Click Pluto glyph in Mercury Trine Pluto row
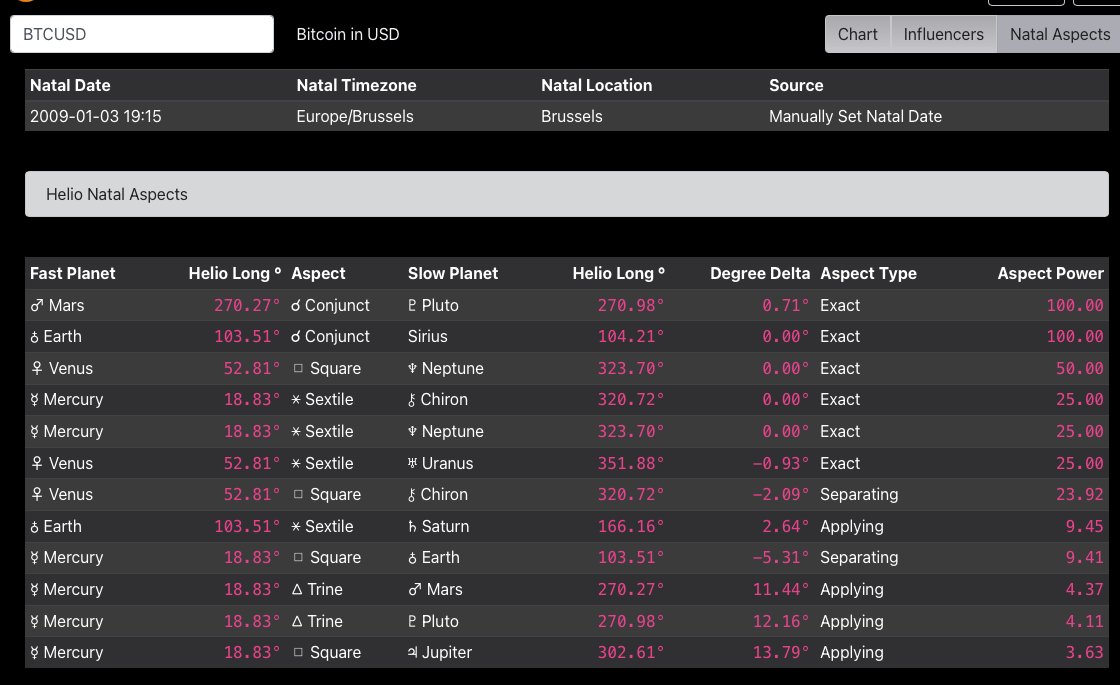1120x685 pixels. pos(412,621)
